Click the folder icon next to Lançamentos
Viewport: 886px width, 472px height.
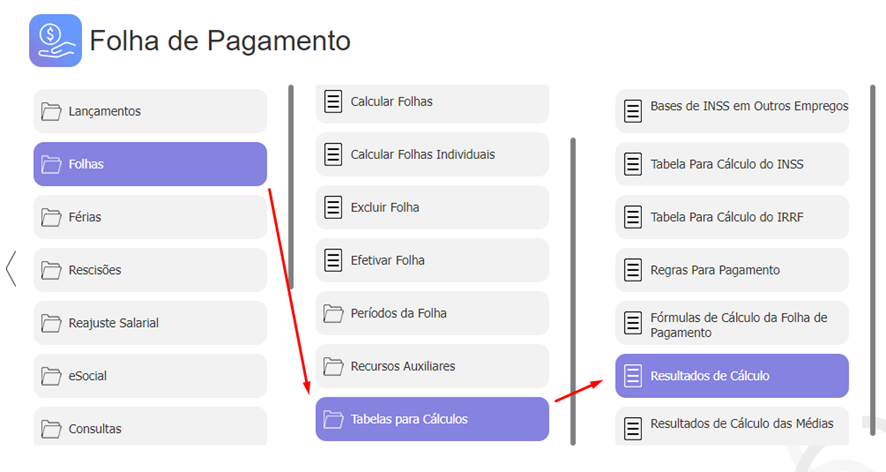[x=51, y=111]
